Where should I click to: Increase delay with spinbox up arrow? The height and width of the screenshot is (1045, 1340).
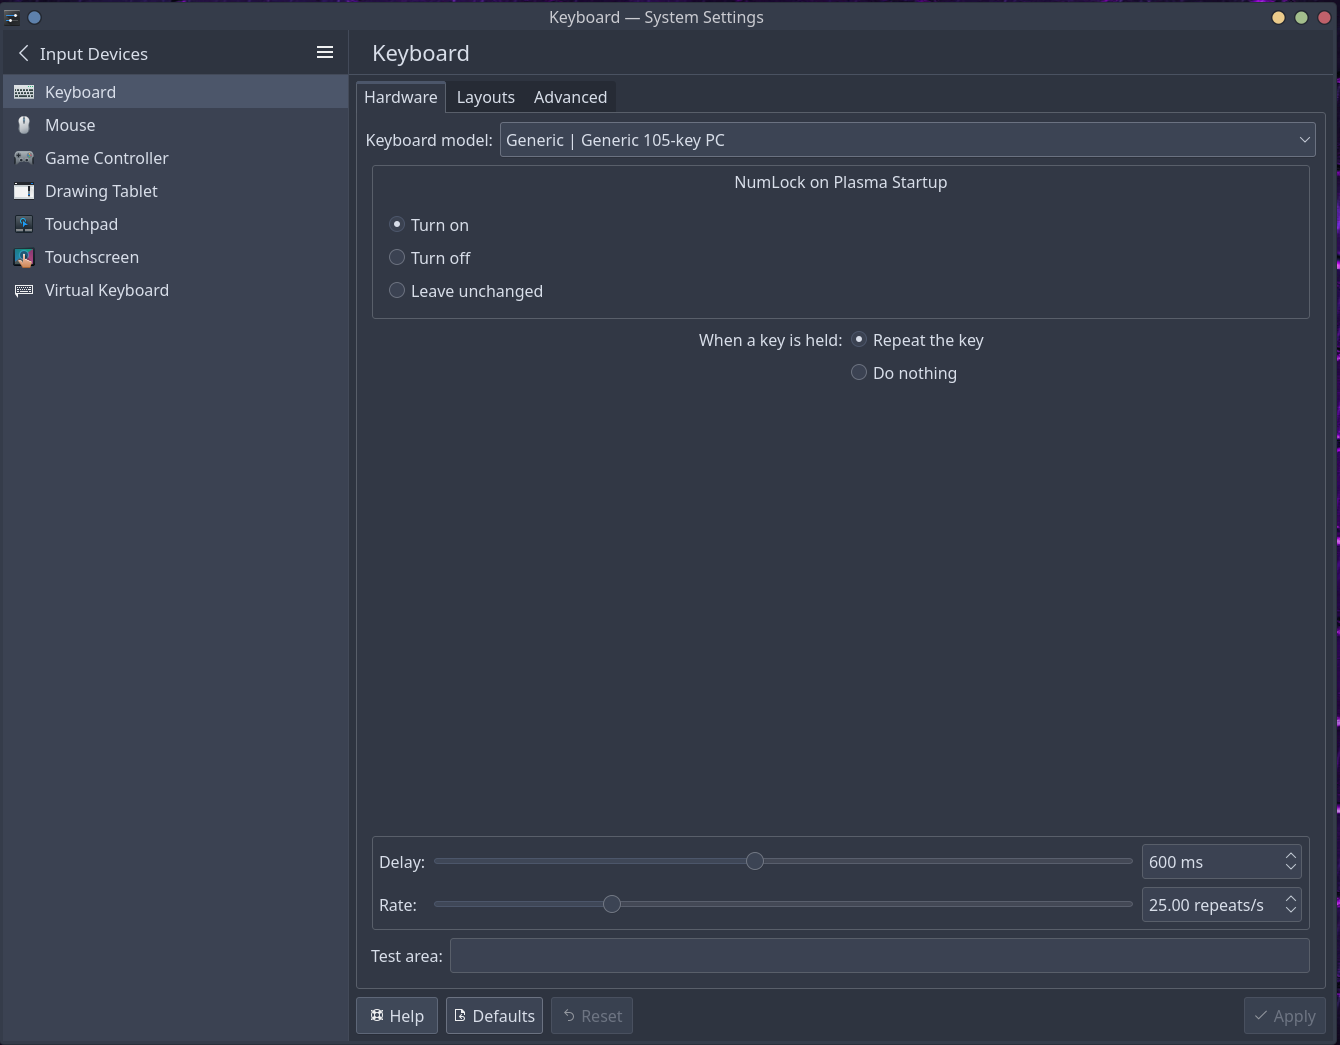coord(1291,856)
